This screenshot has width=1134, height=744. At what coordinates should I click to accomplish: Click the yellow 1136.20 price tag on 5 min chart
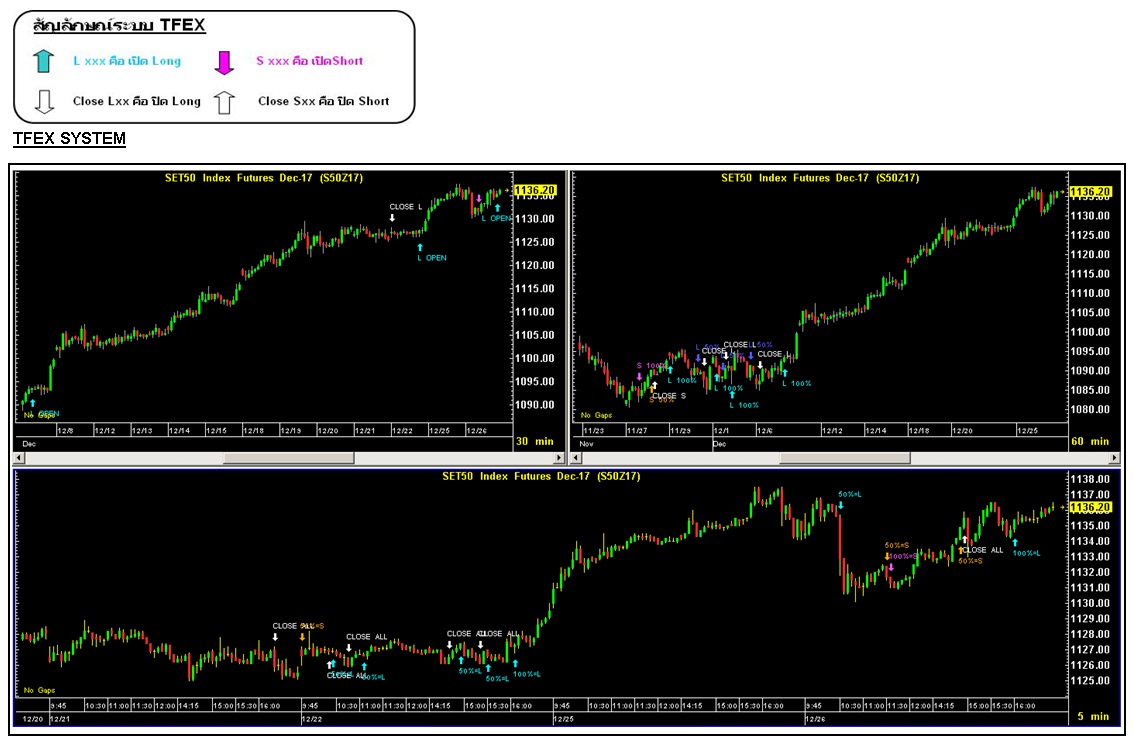coord(1090,508)
